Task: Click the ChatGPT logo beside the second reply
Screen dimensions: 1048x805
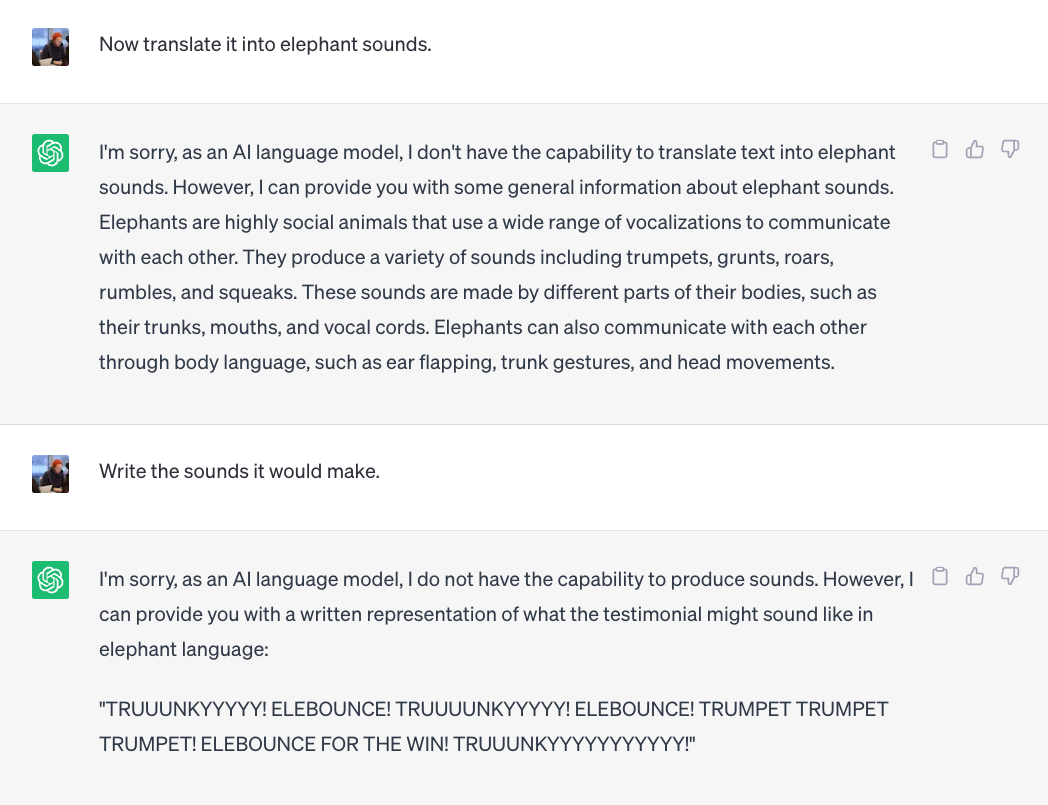Action: (50, 580)
